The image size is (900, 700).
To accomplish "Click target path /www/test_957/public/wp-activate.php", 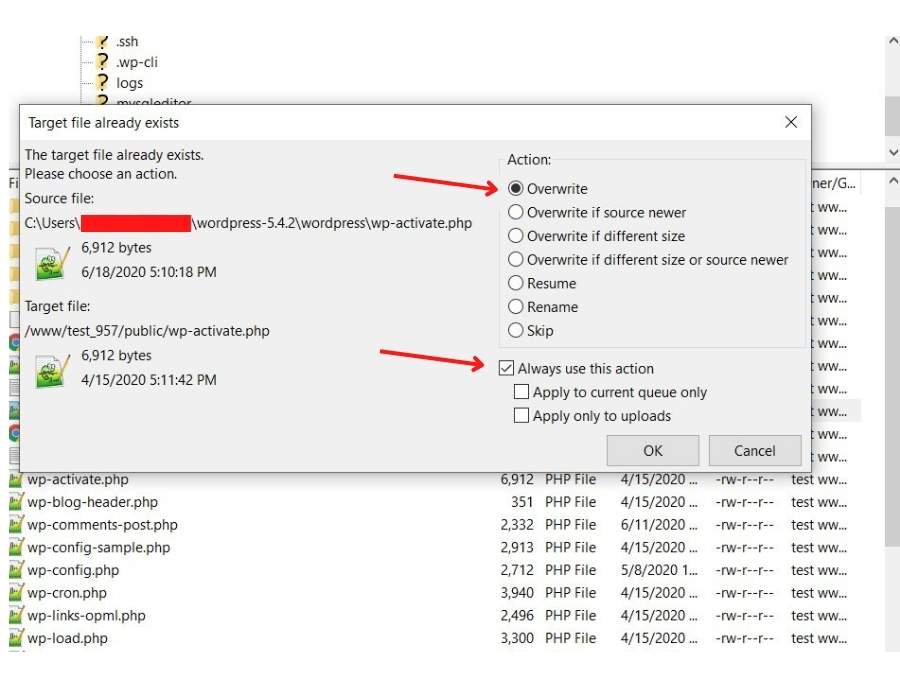I will click(x=147, y=331).
